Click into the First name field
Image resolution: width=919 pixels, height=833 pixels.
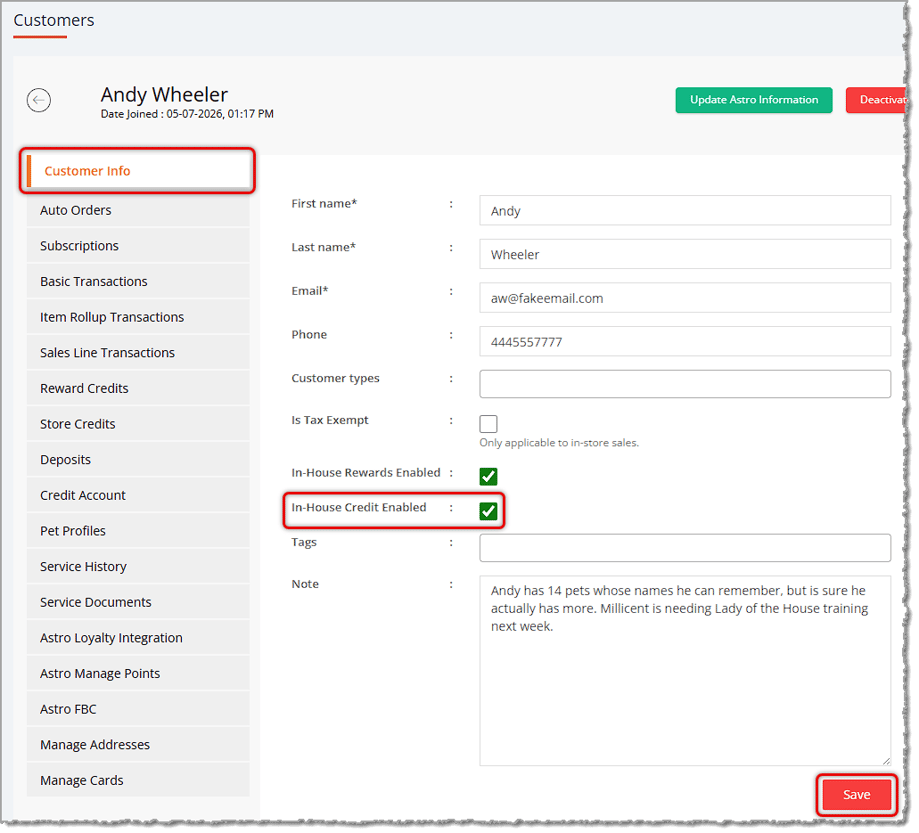click(x=685, y=210)
